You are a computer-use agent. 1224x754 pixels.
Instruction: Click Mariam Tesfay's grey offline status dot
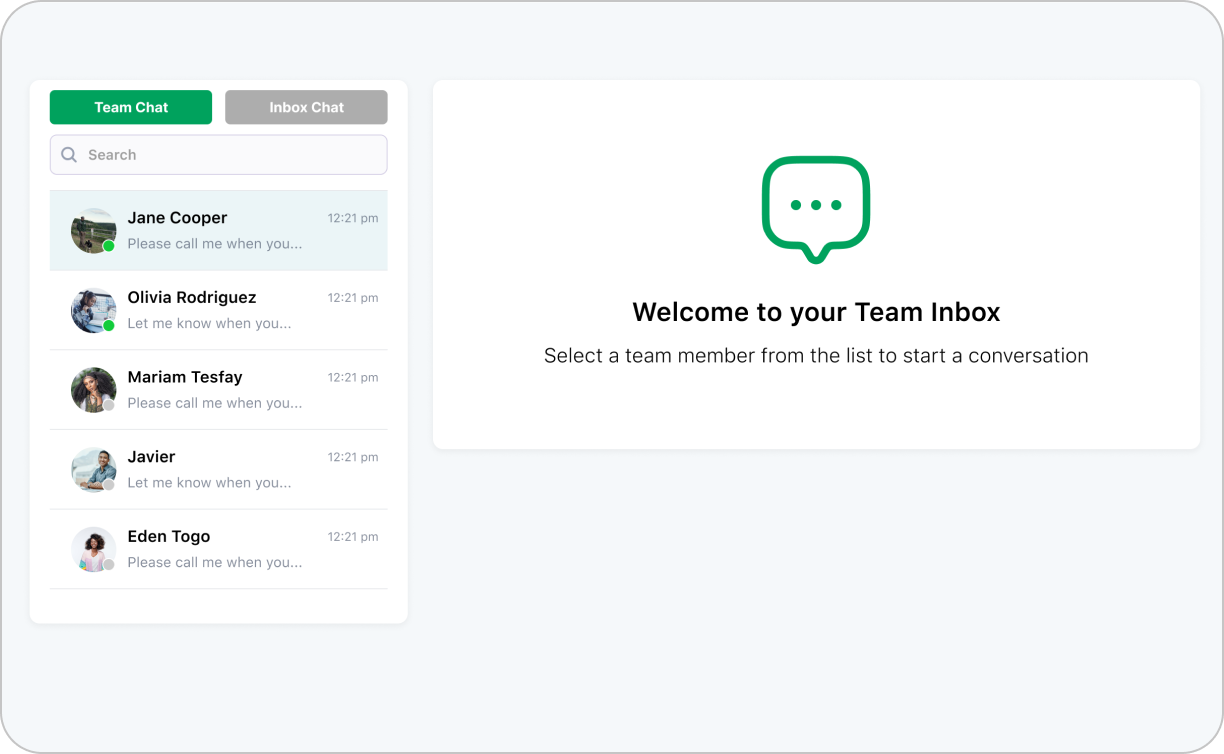[x=109, y=405]
